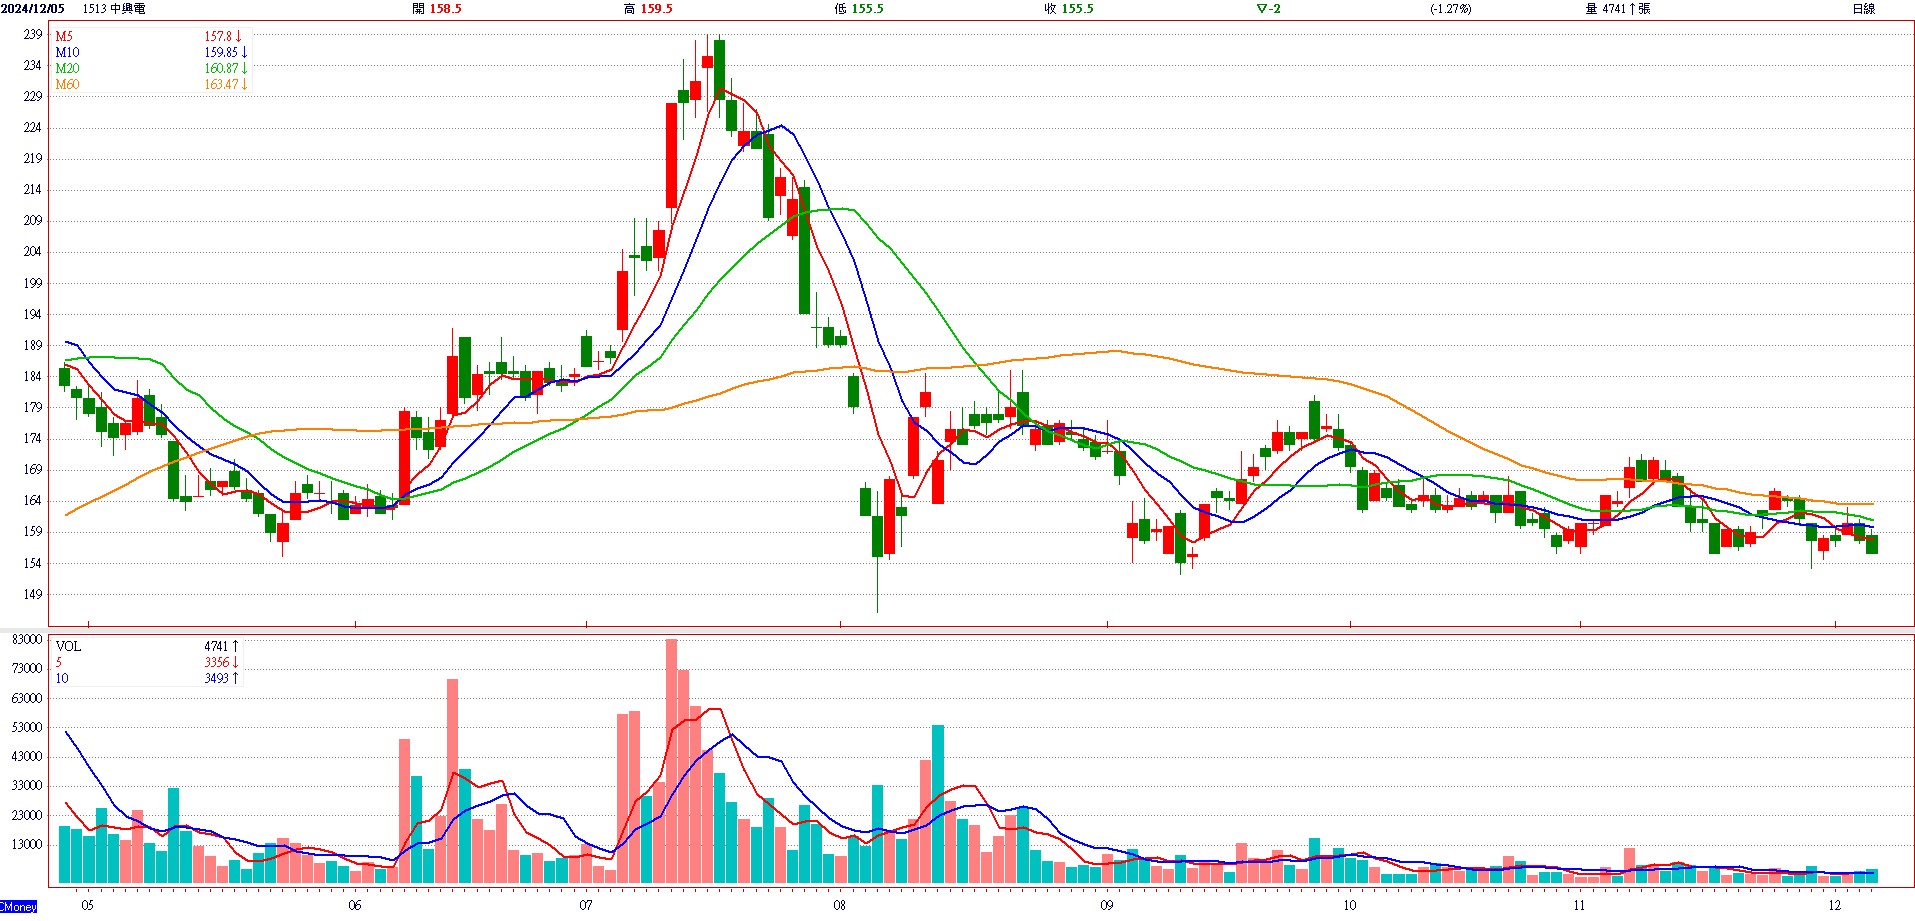Click the month 07 label on time axis
The height and width of the screenshot is (921, 1915).
tap(586, 905)
